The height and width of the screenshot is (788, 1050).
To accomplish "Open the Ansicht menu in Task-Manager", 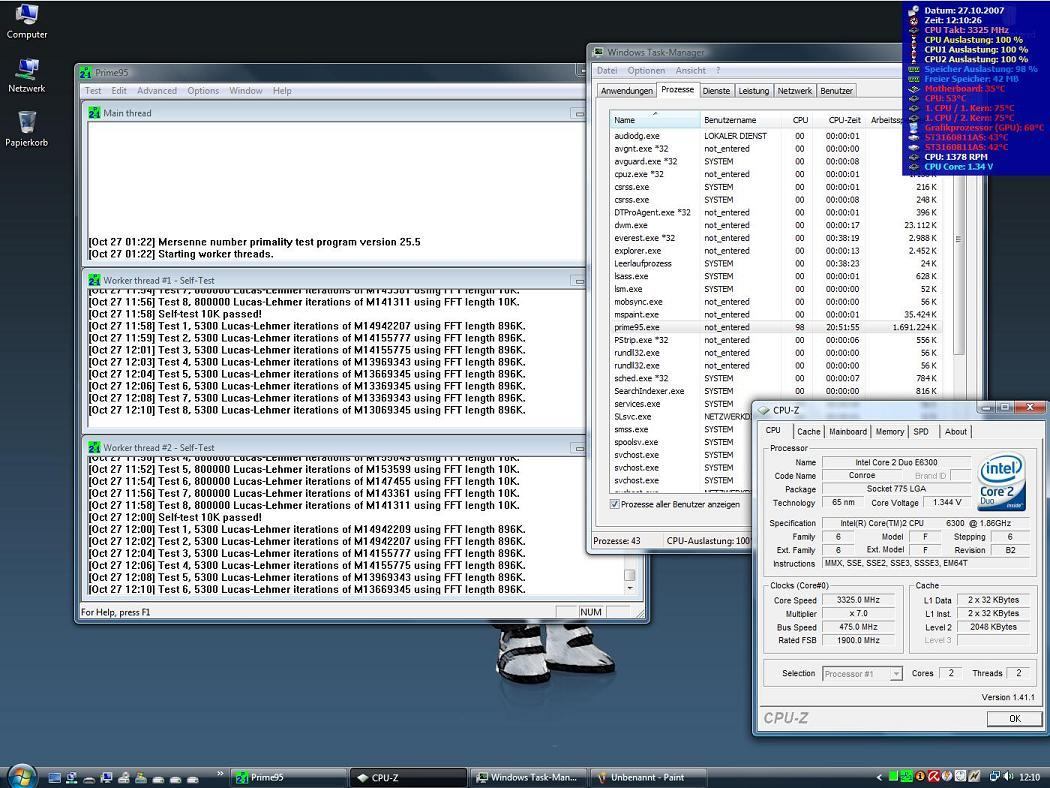I will click(x=690, y=70).
